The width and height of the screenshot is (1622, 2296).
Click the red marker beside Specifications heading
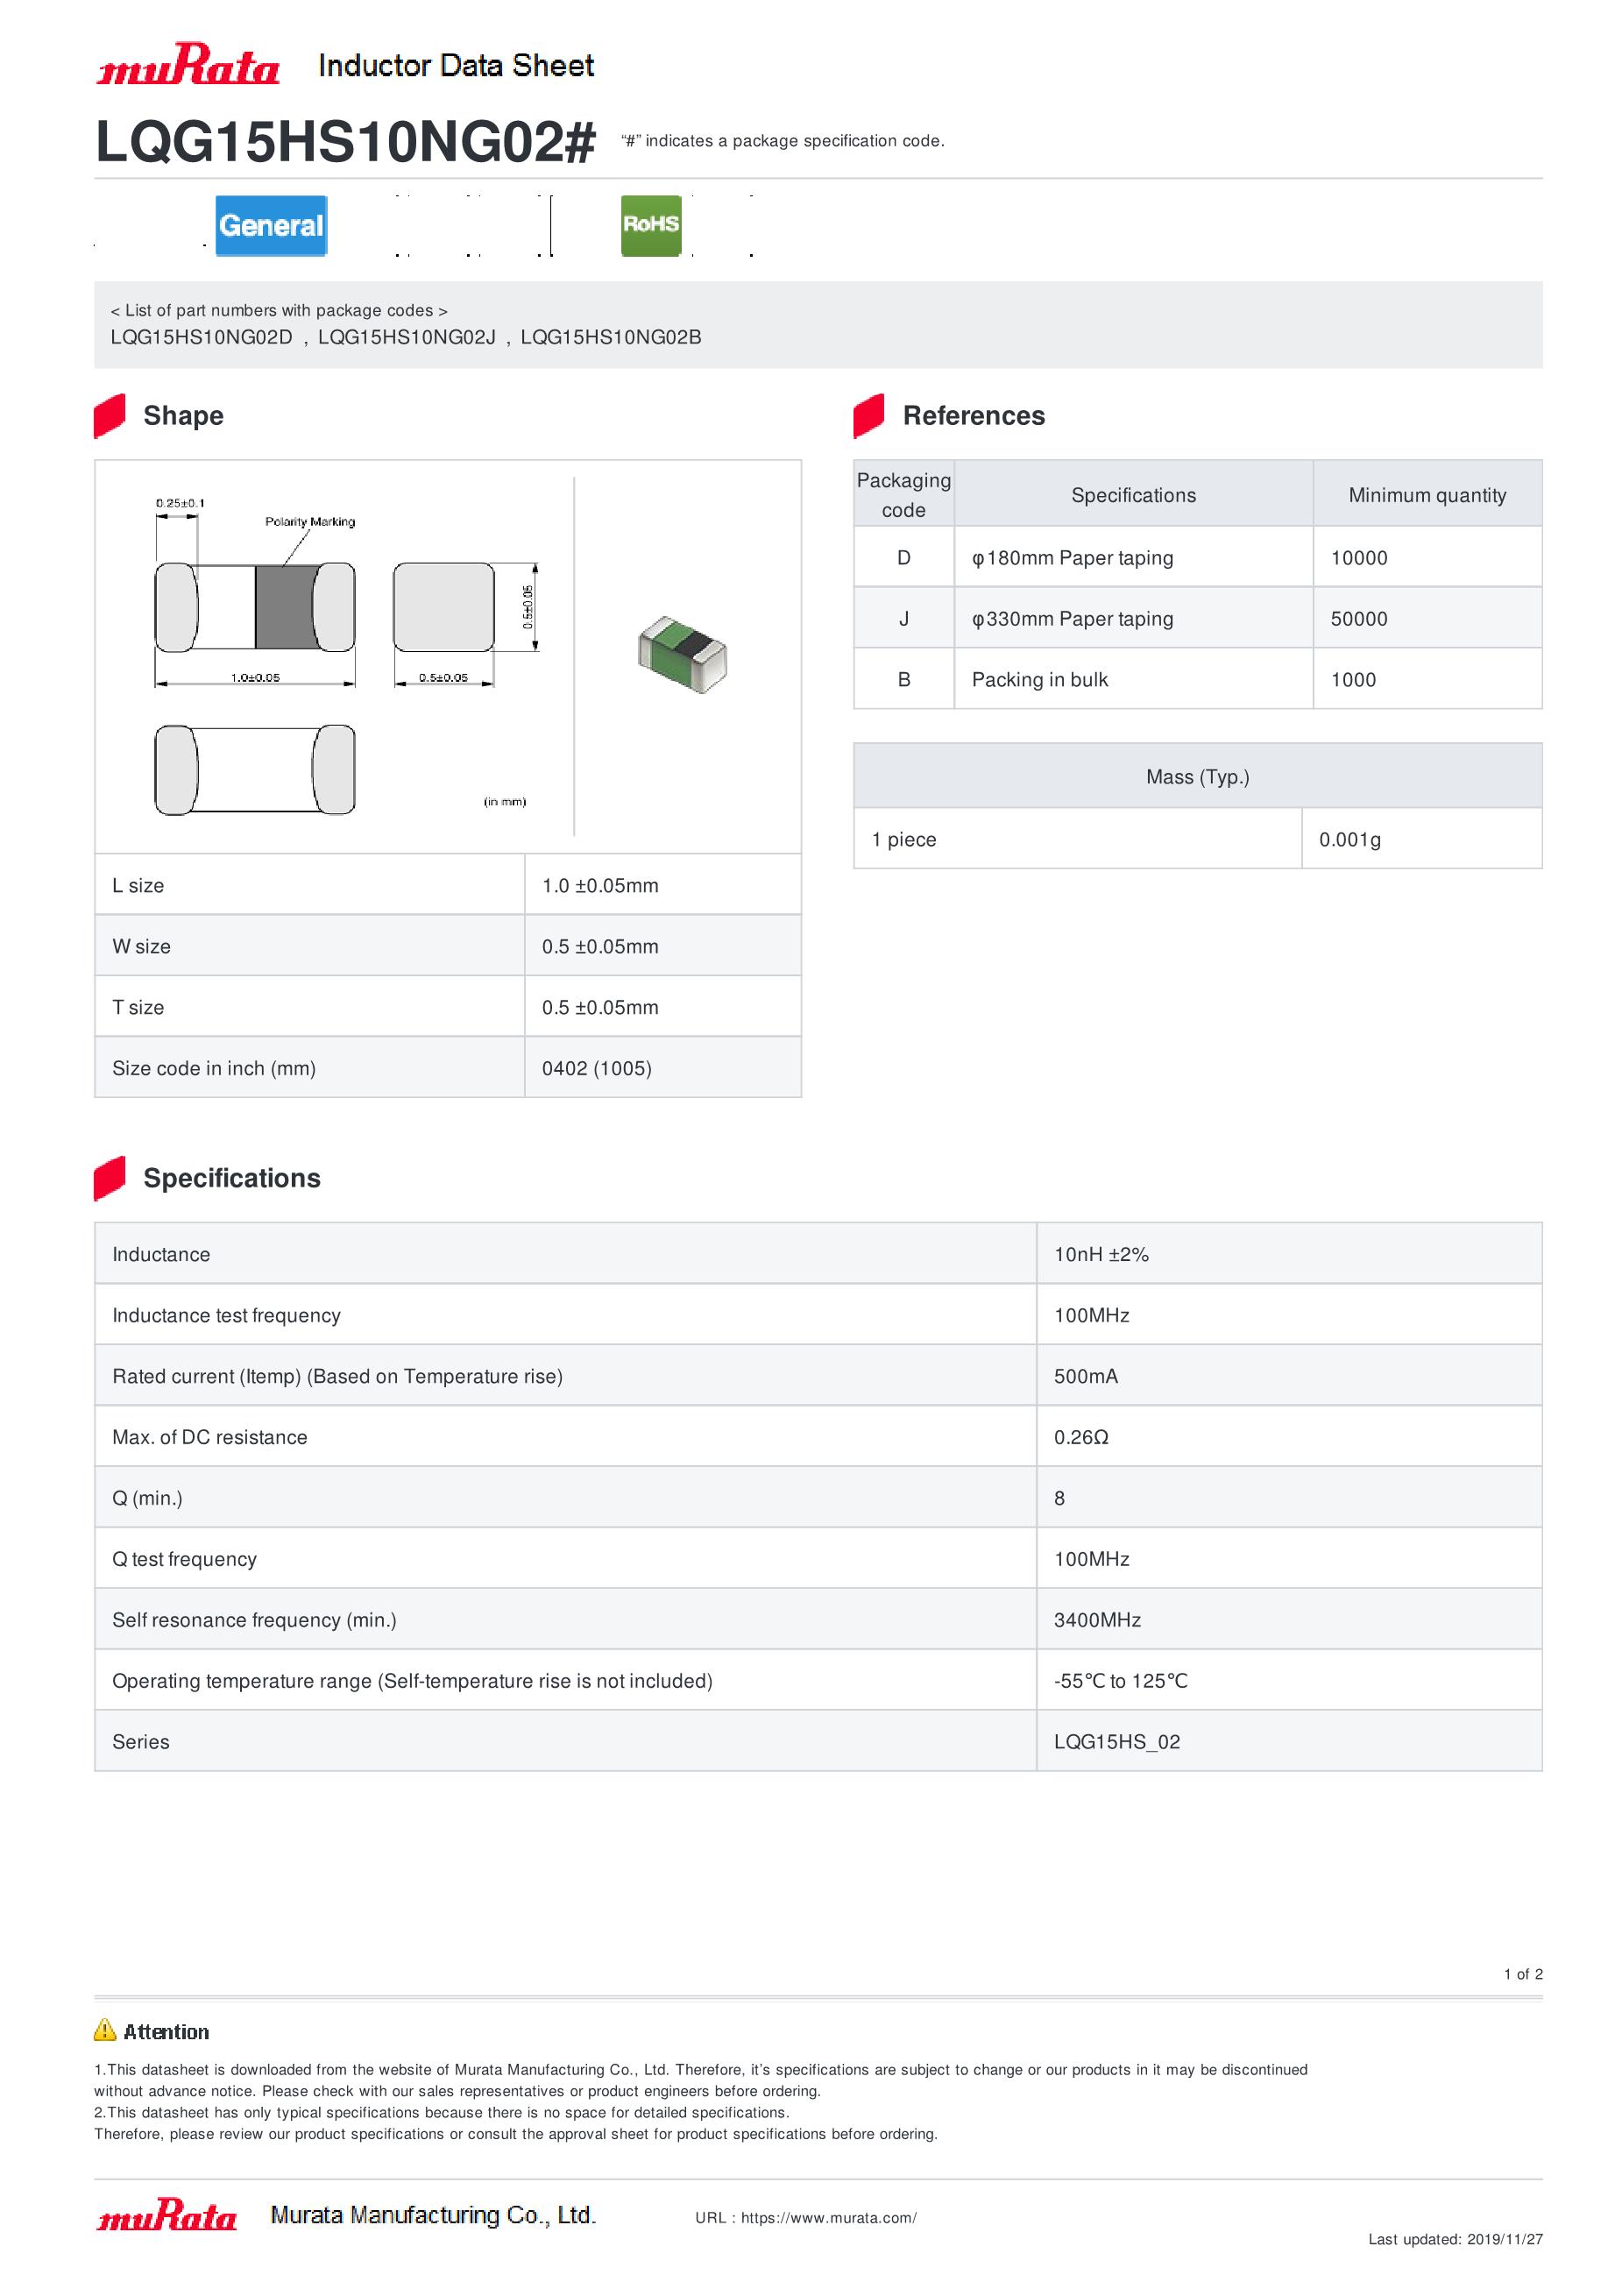(x=109, y=1177)
